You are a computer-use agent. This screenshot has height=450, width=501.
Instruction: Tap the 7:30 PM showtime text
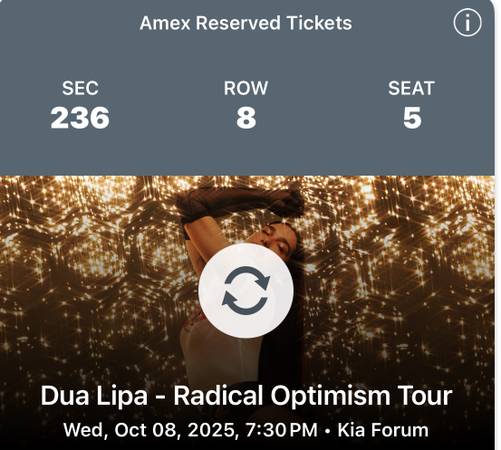coord(282,430)
